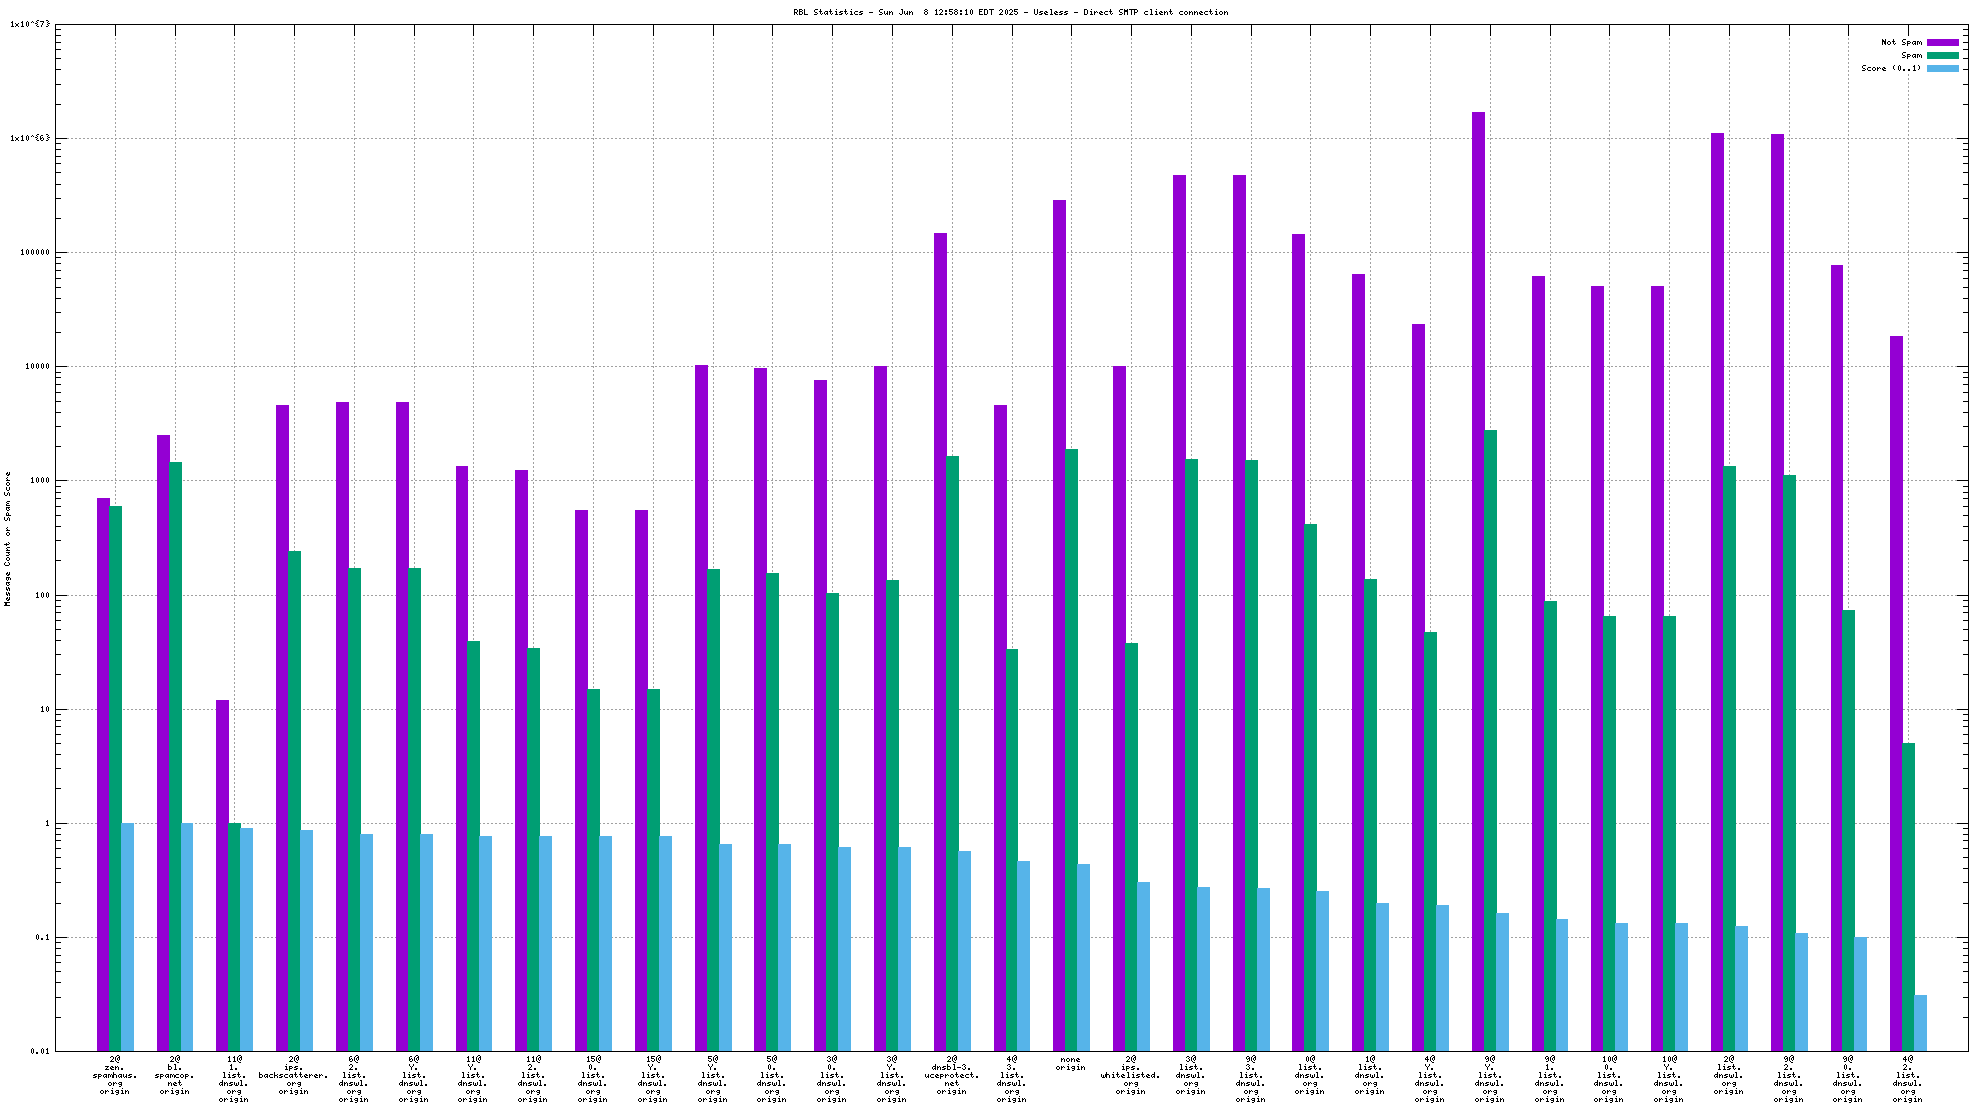Click the zen.spamhaus.org axis label
This screenshot has width=1984, height=1116.
click(115, 1075)
